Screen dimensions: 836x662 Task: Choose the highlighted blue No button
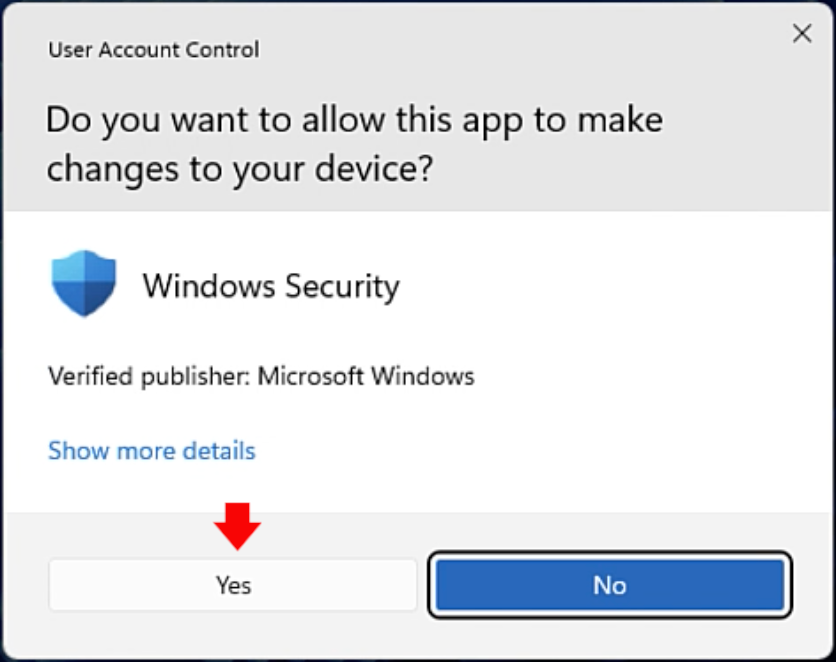[x=610, y=585]
